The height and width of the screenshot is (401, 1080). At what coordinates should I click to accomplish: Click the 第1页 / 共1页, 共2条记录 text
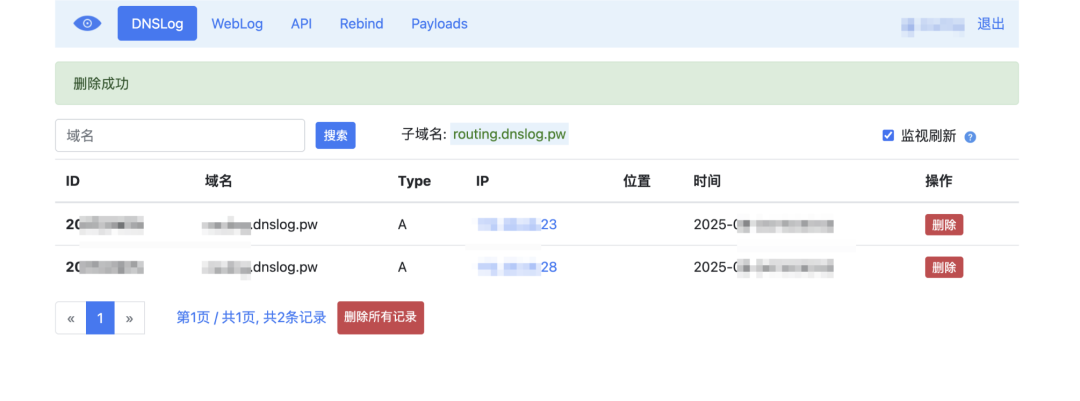tap(251, 318)
